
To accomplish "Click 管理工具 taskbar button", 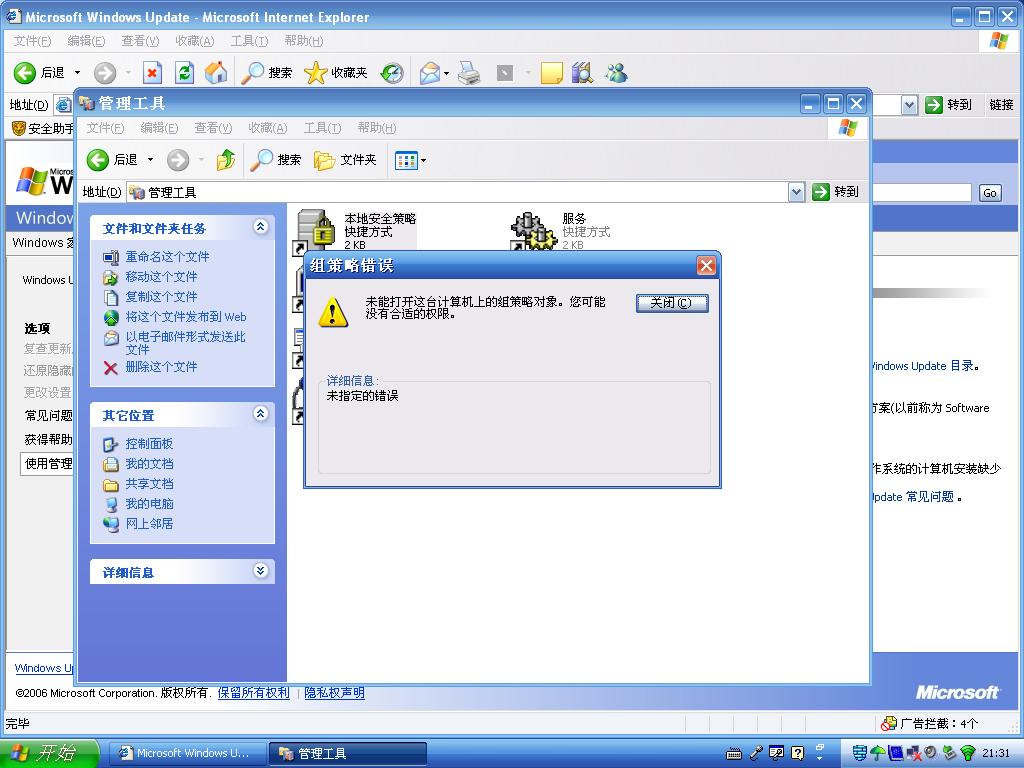I will (348, 754).
